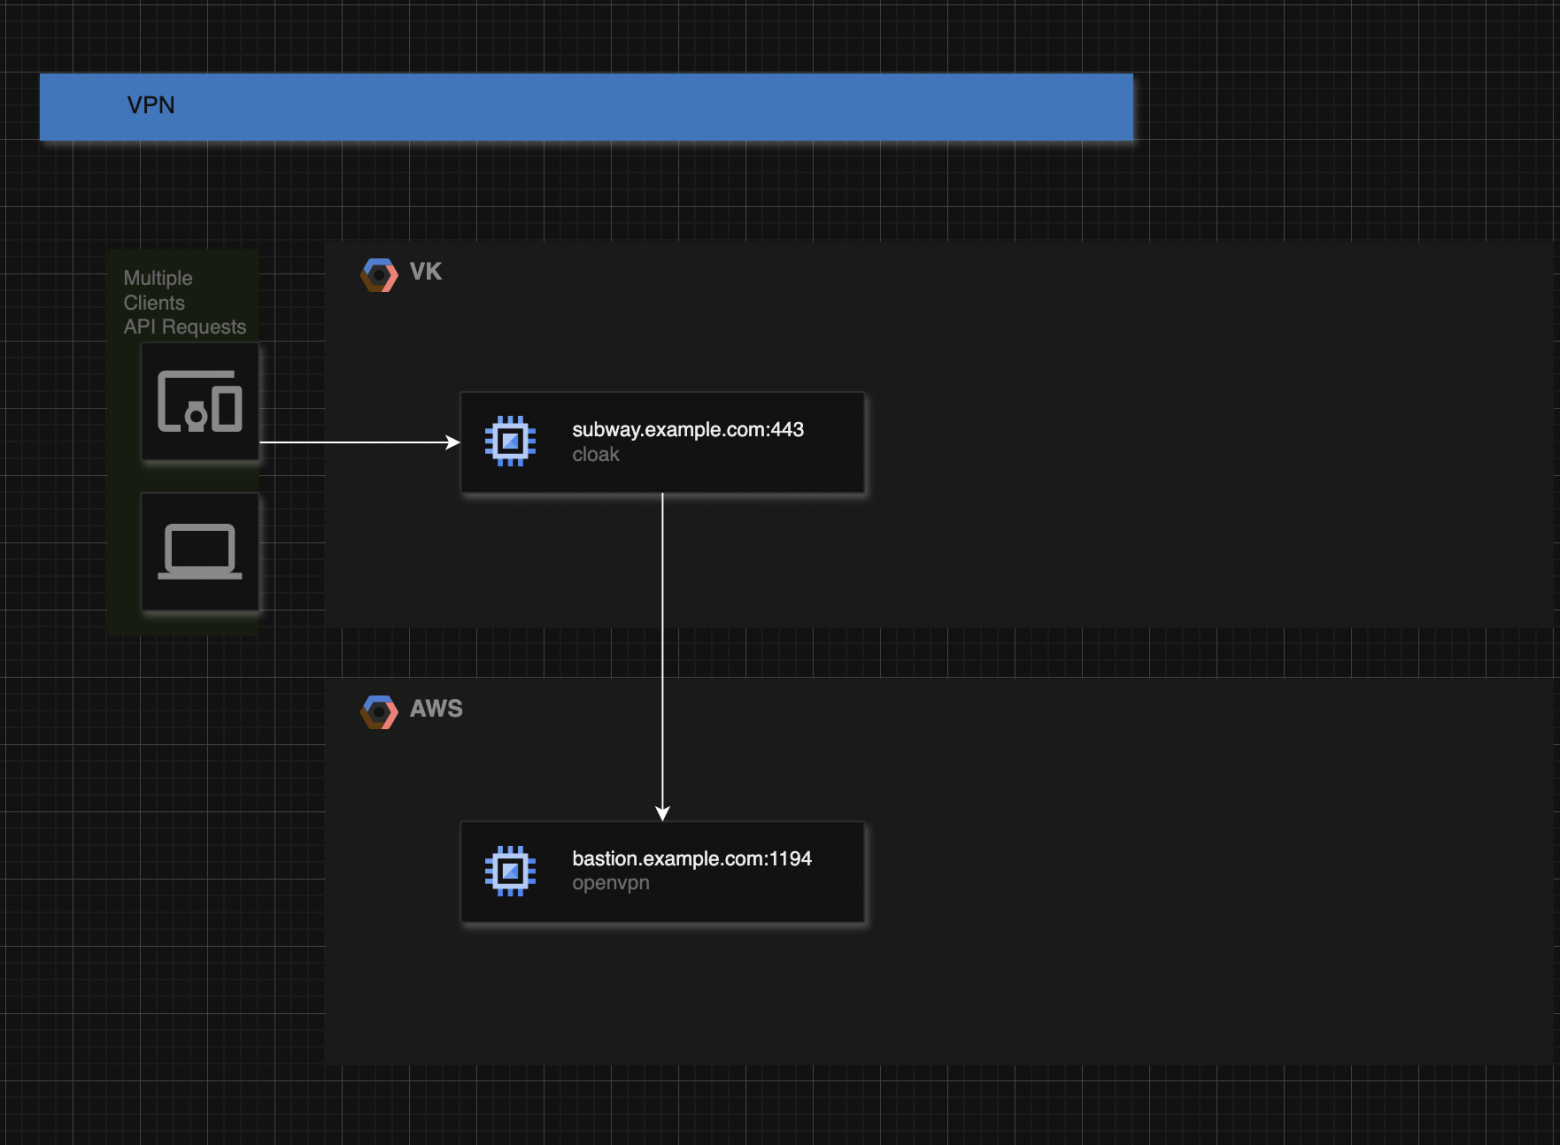
Task: Select the hexagon cloud icon beside VK
Action: tap(378, 273)
